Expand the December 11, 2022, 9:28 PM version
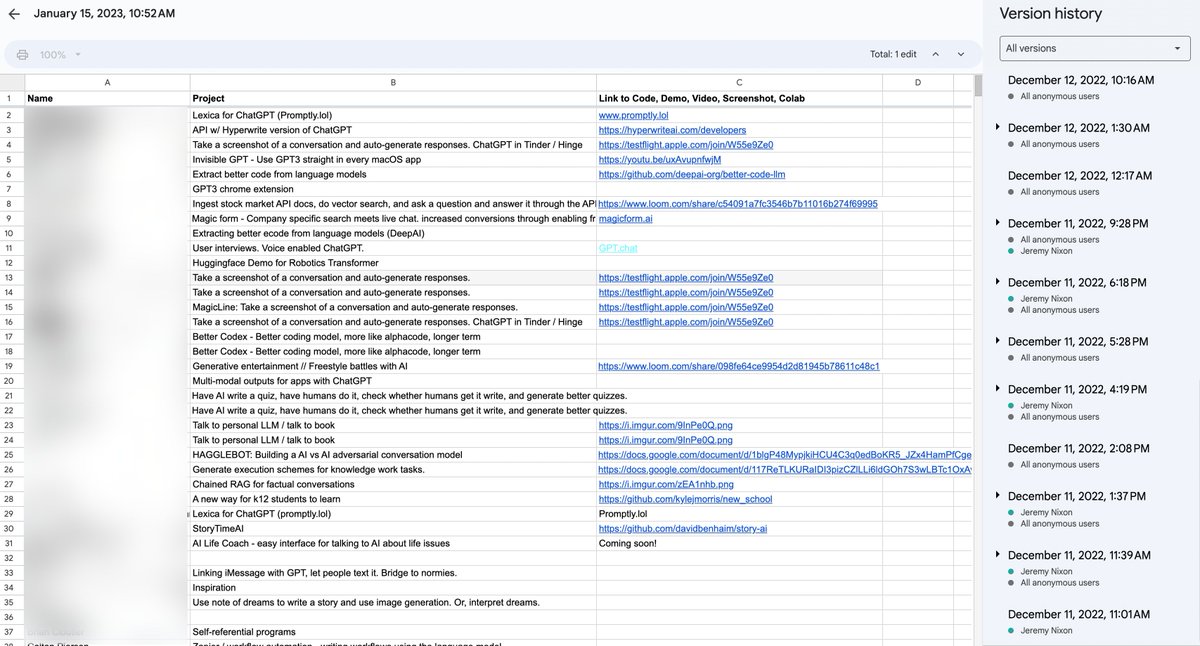 click(x=997, y=222)
